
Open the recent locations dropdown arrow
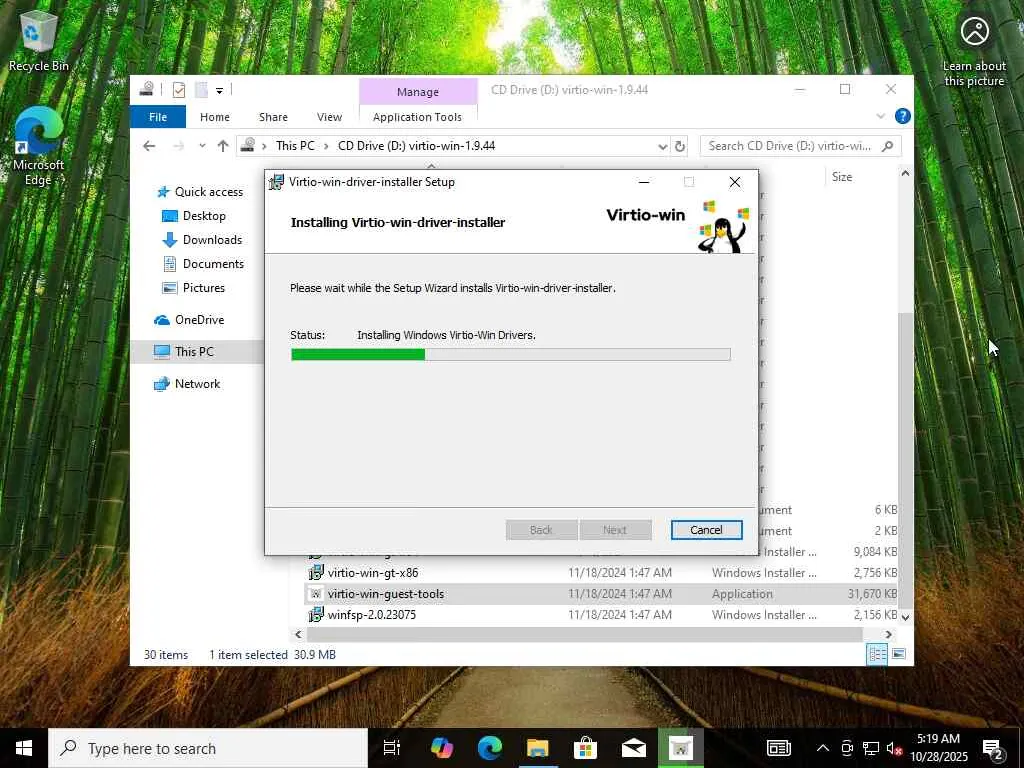(202, 146)
